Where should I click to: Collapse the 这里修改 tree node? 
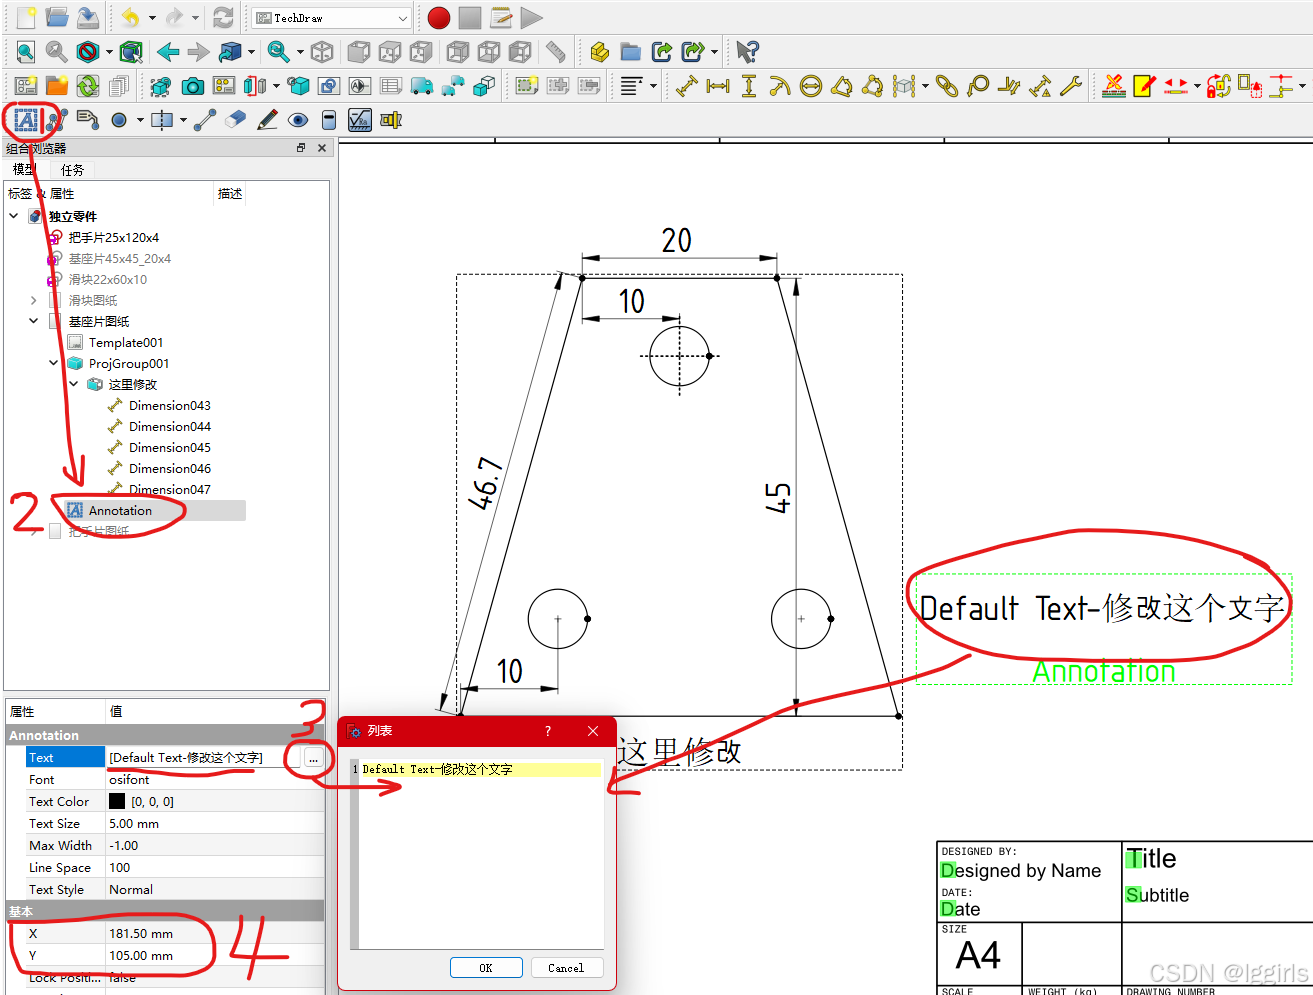(x=74, y=384)
